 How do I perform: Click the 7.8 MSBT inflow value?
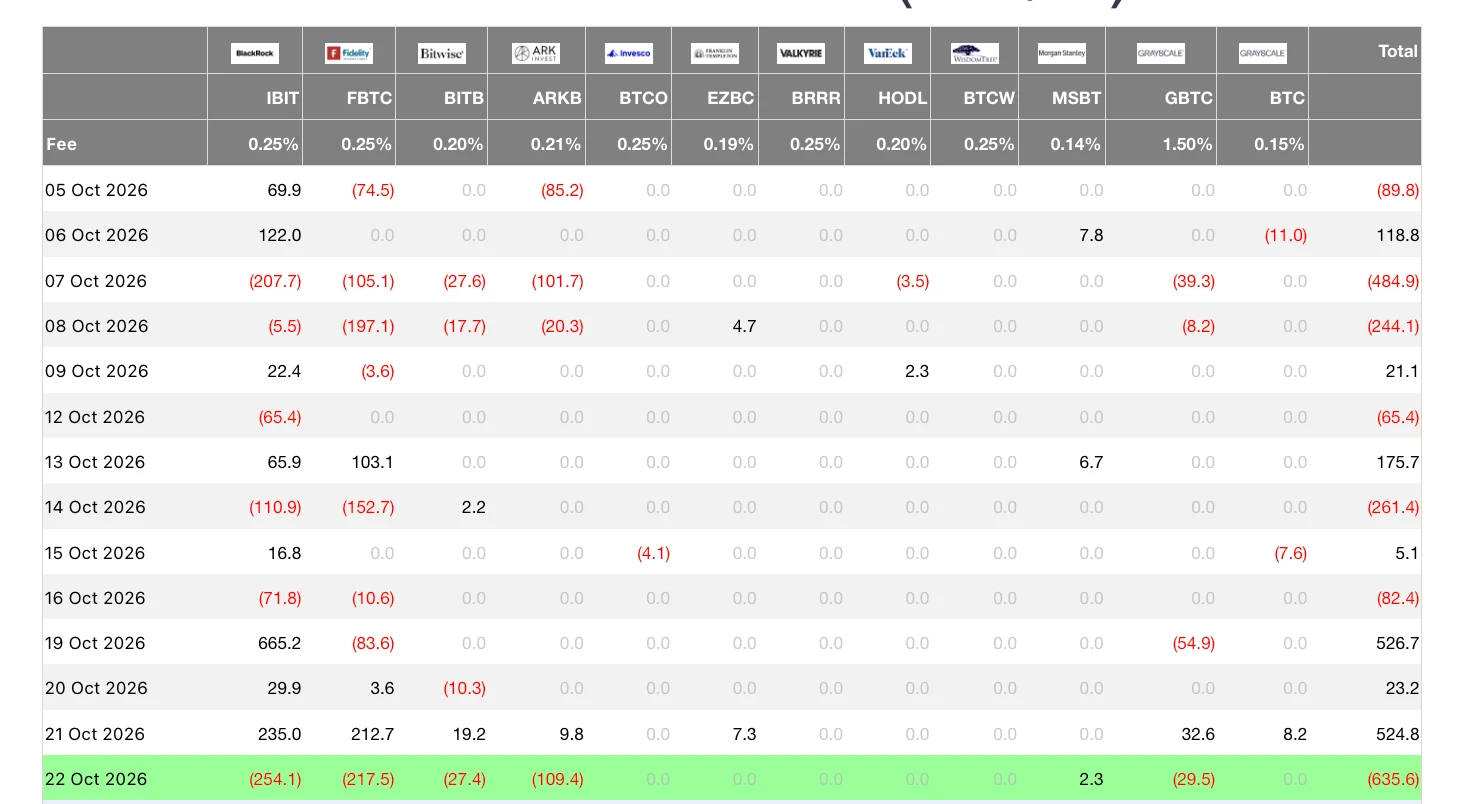(x=1092, y=235)
